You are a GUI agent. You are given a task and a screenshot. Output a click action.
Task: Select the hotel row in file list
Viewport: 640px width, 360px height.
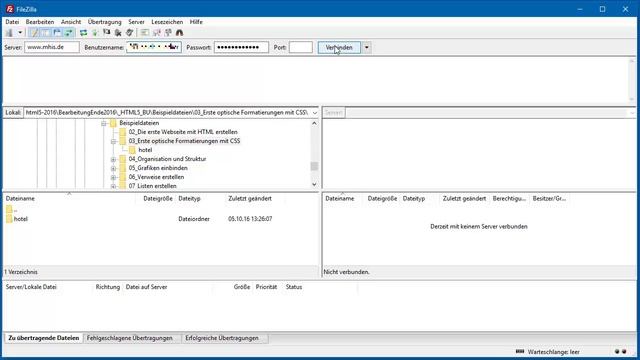160,219
